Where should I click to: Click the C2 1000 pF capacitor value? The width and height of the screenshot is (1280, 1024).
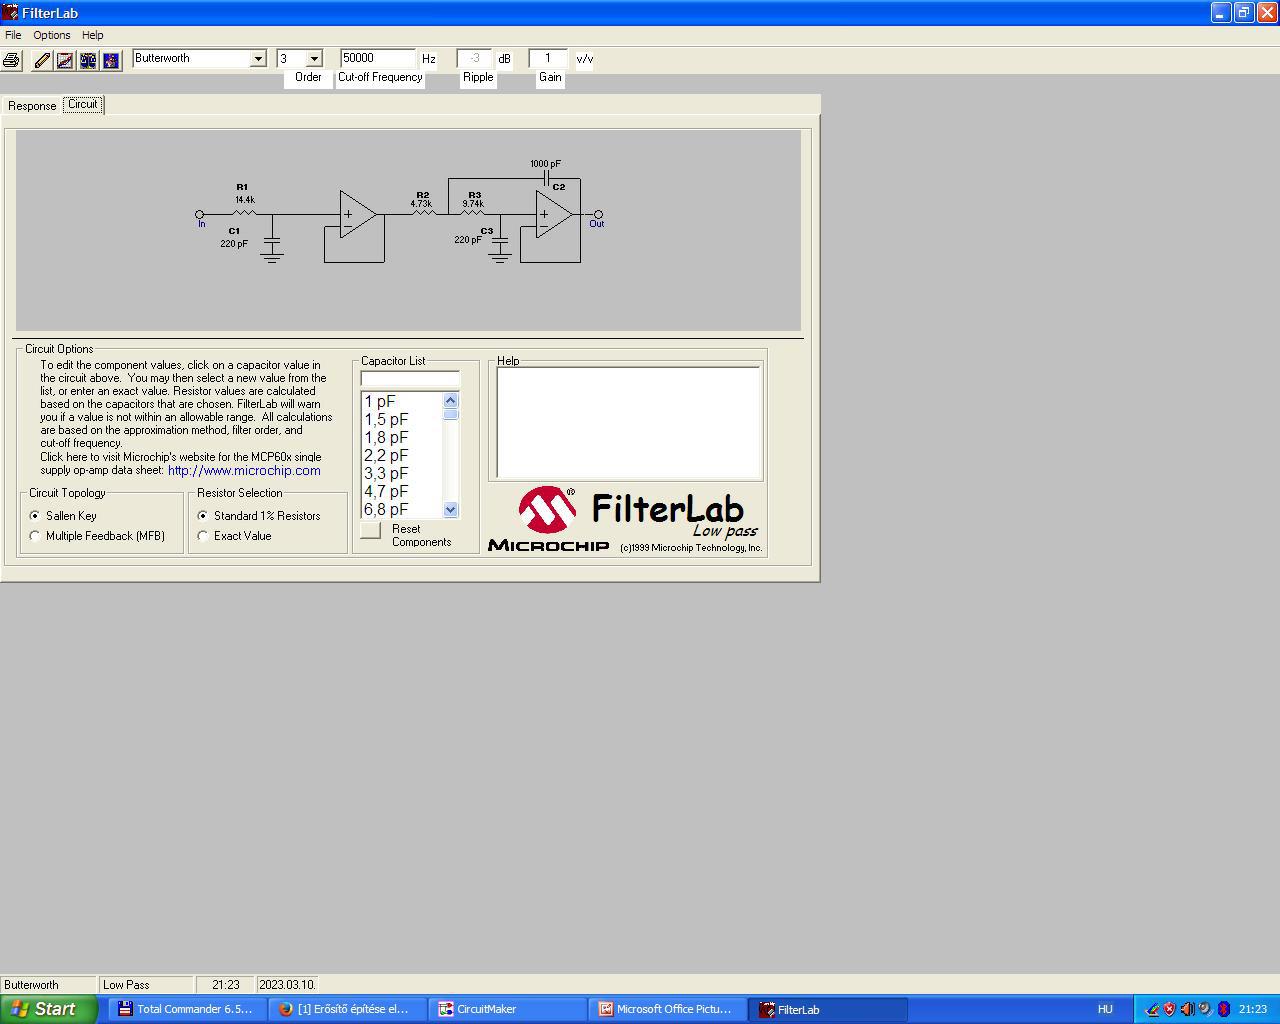pyautogui.click(x=545, y=164)
